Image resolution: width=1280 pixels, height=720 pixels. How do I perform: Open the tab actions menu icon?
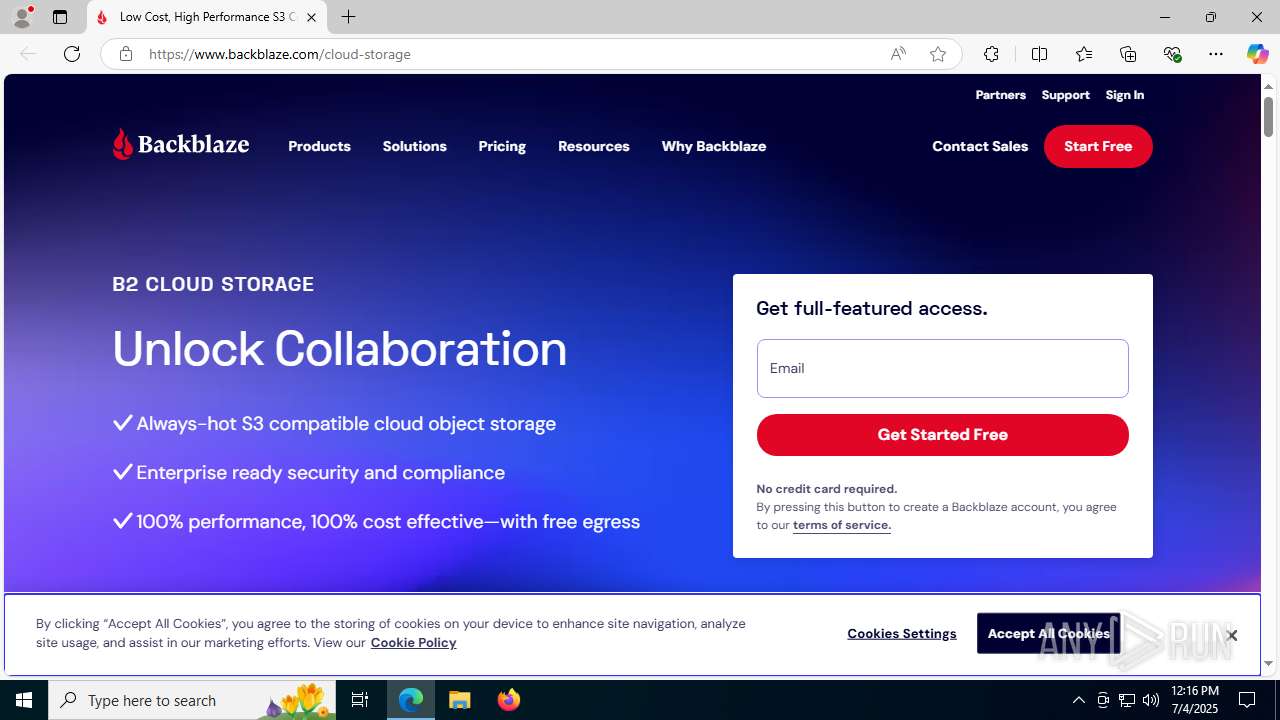click(60, 17)
